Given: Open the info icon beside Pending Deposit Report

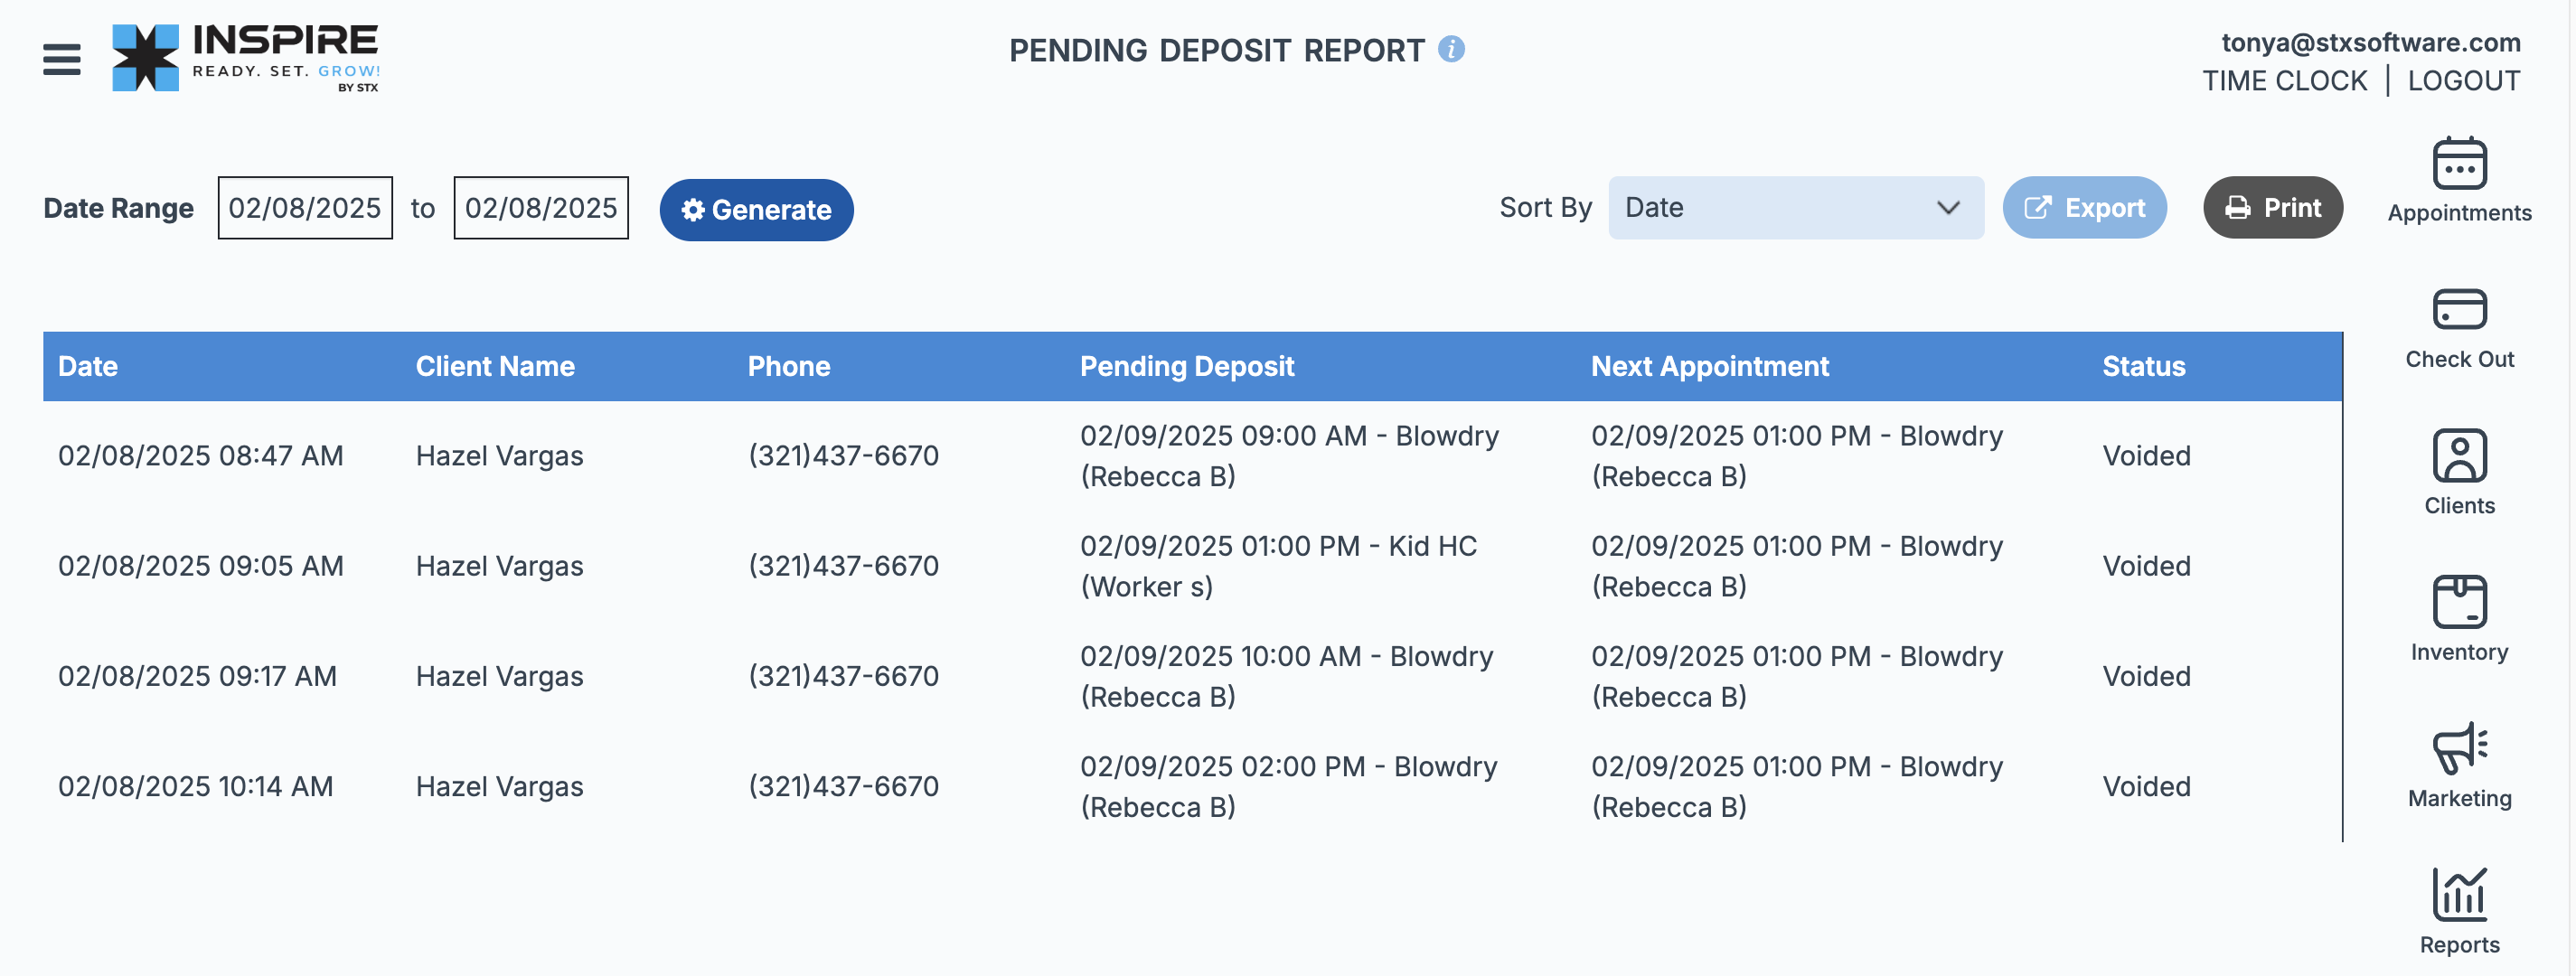Looking at the screenshot, I should [1451, 49].
